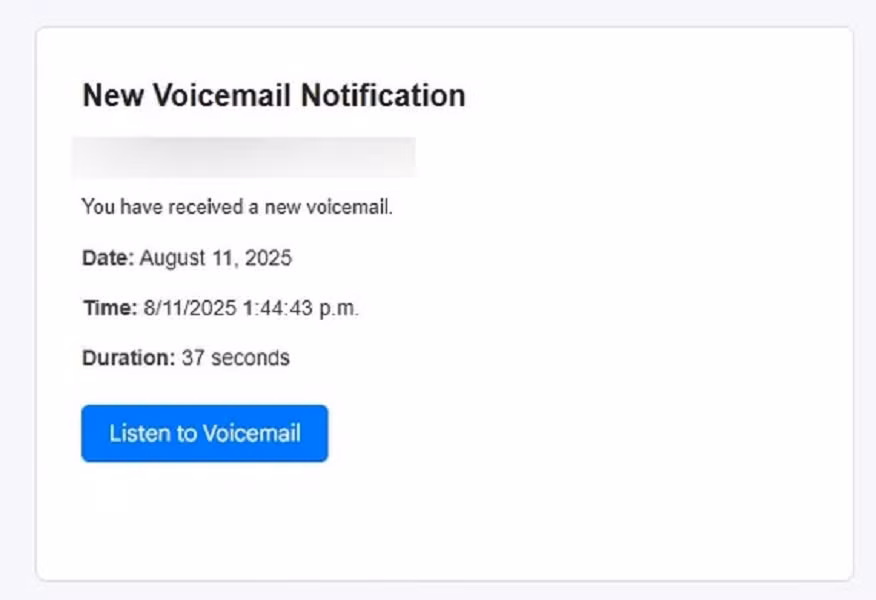
Task: Click the "You have received a new voicemail." sentence
Action: (237, 206)
